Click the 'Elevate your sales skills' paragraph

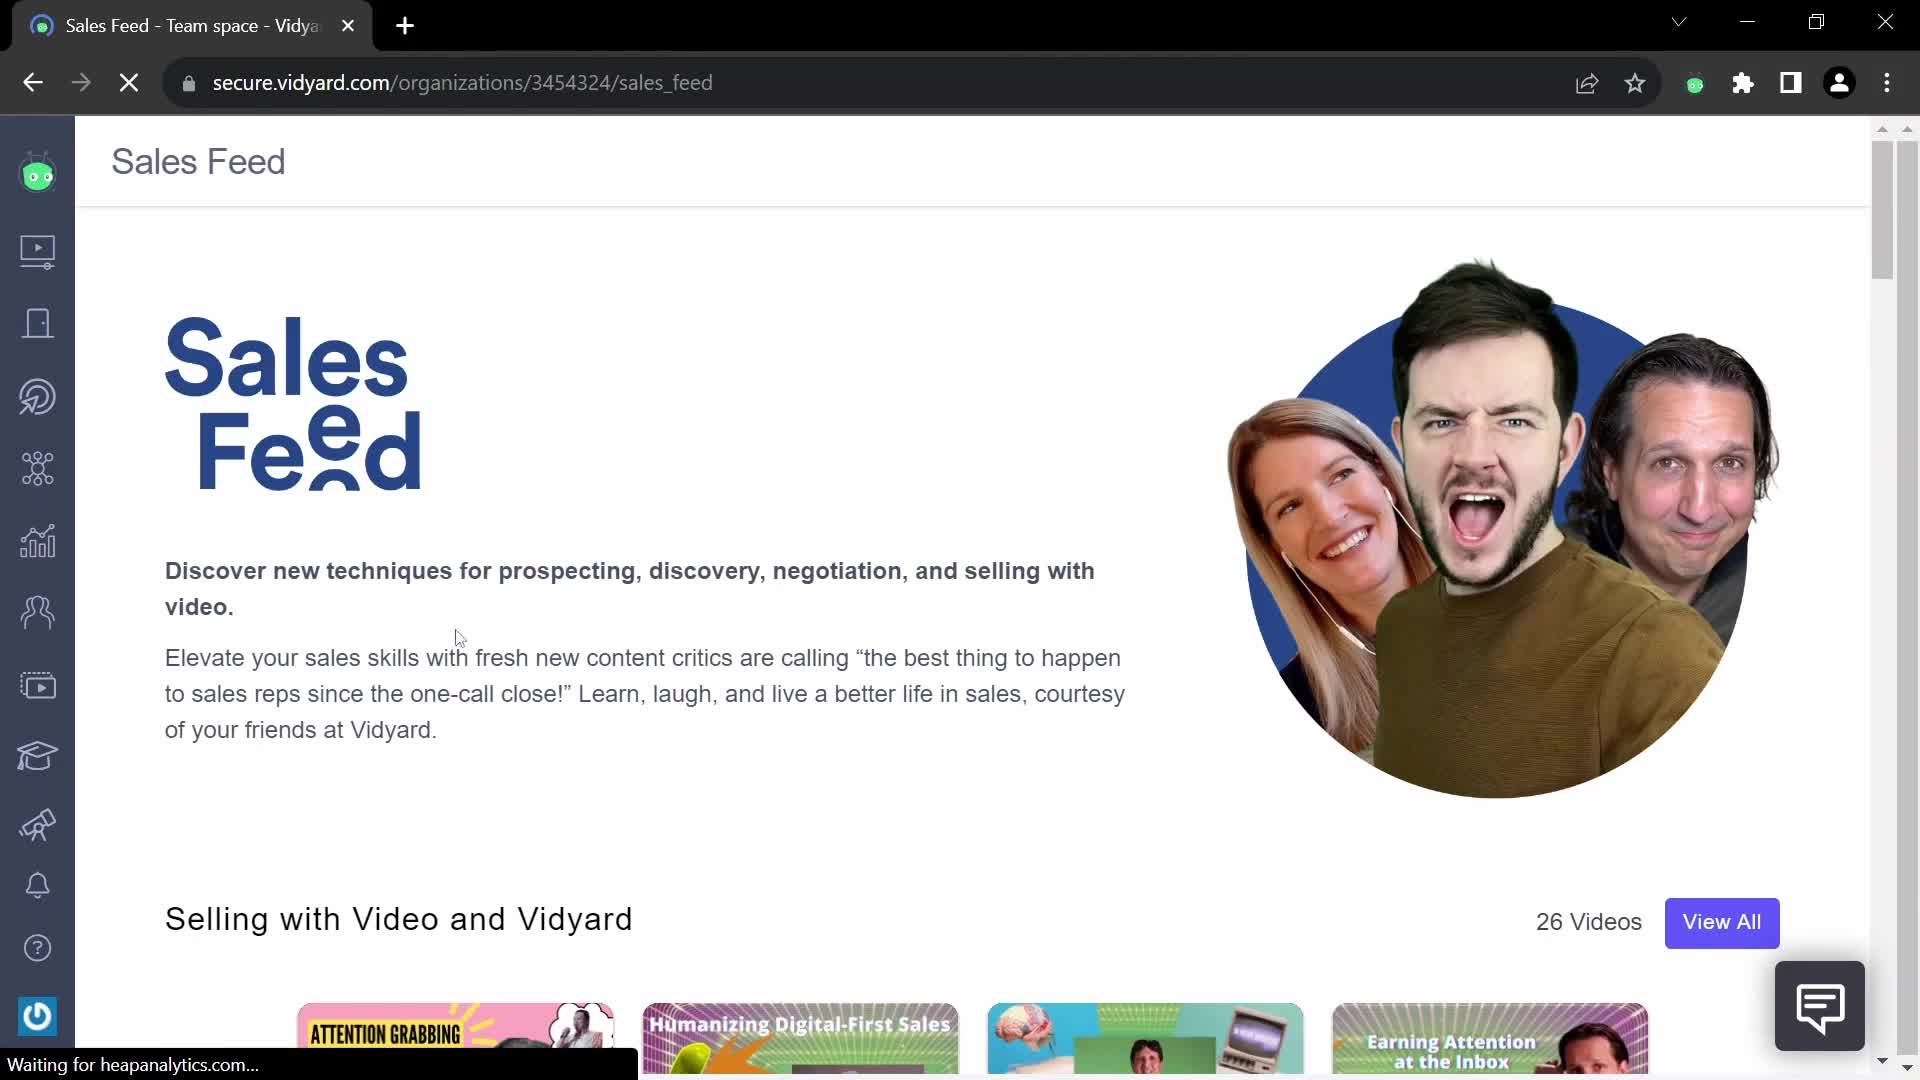coord(645,694)
